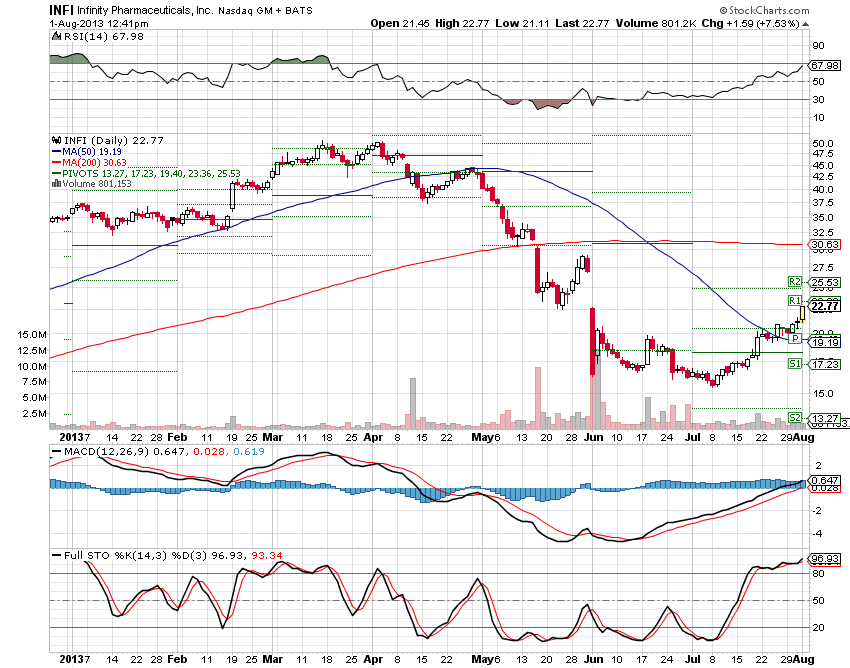
Task: Click the 'Last 22.77' quote value
Action: click(x=582, y=23)
